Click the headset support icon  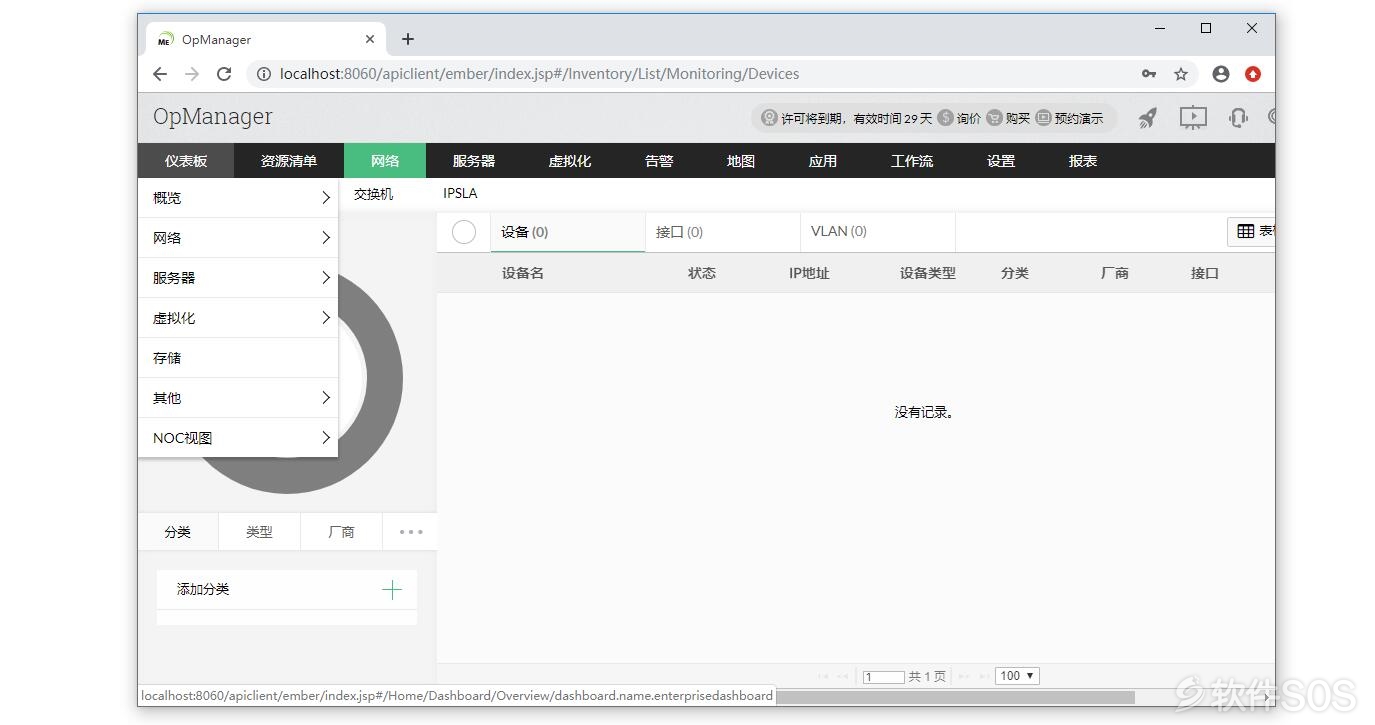(1238, 118)
